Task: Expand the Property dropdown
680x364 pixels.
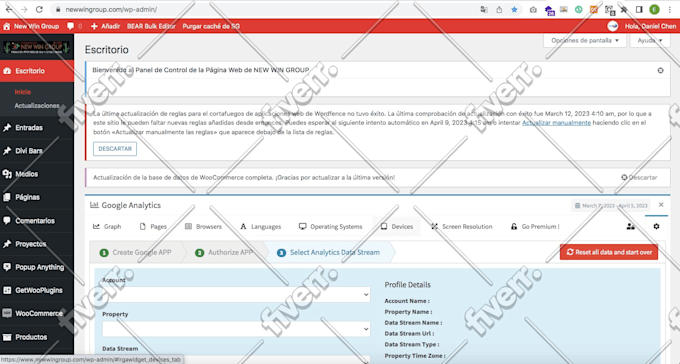Action: coord(236,329)
